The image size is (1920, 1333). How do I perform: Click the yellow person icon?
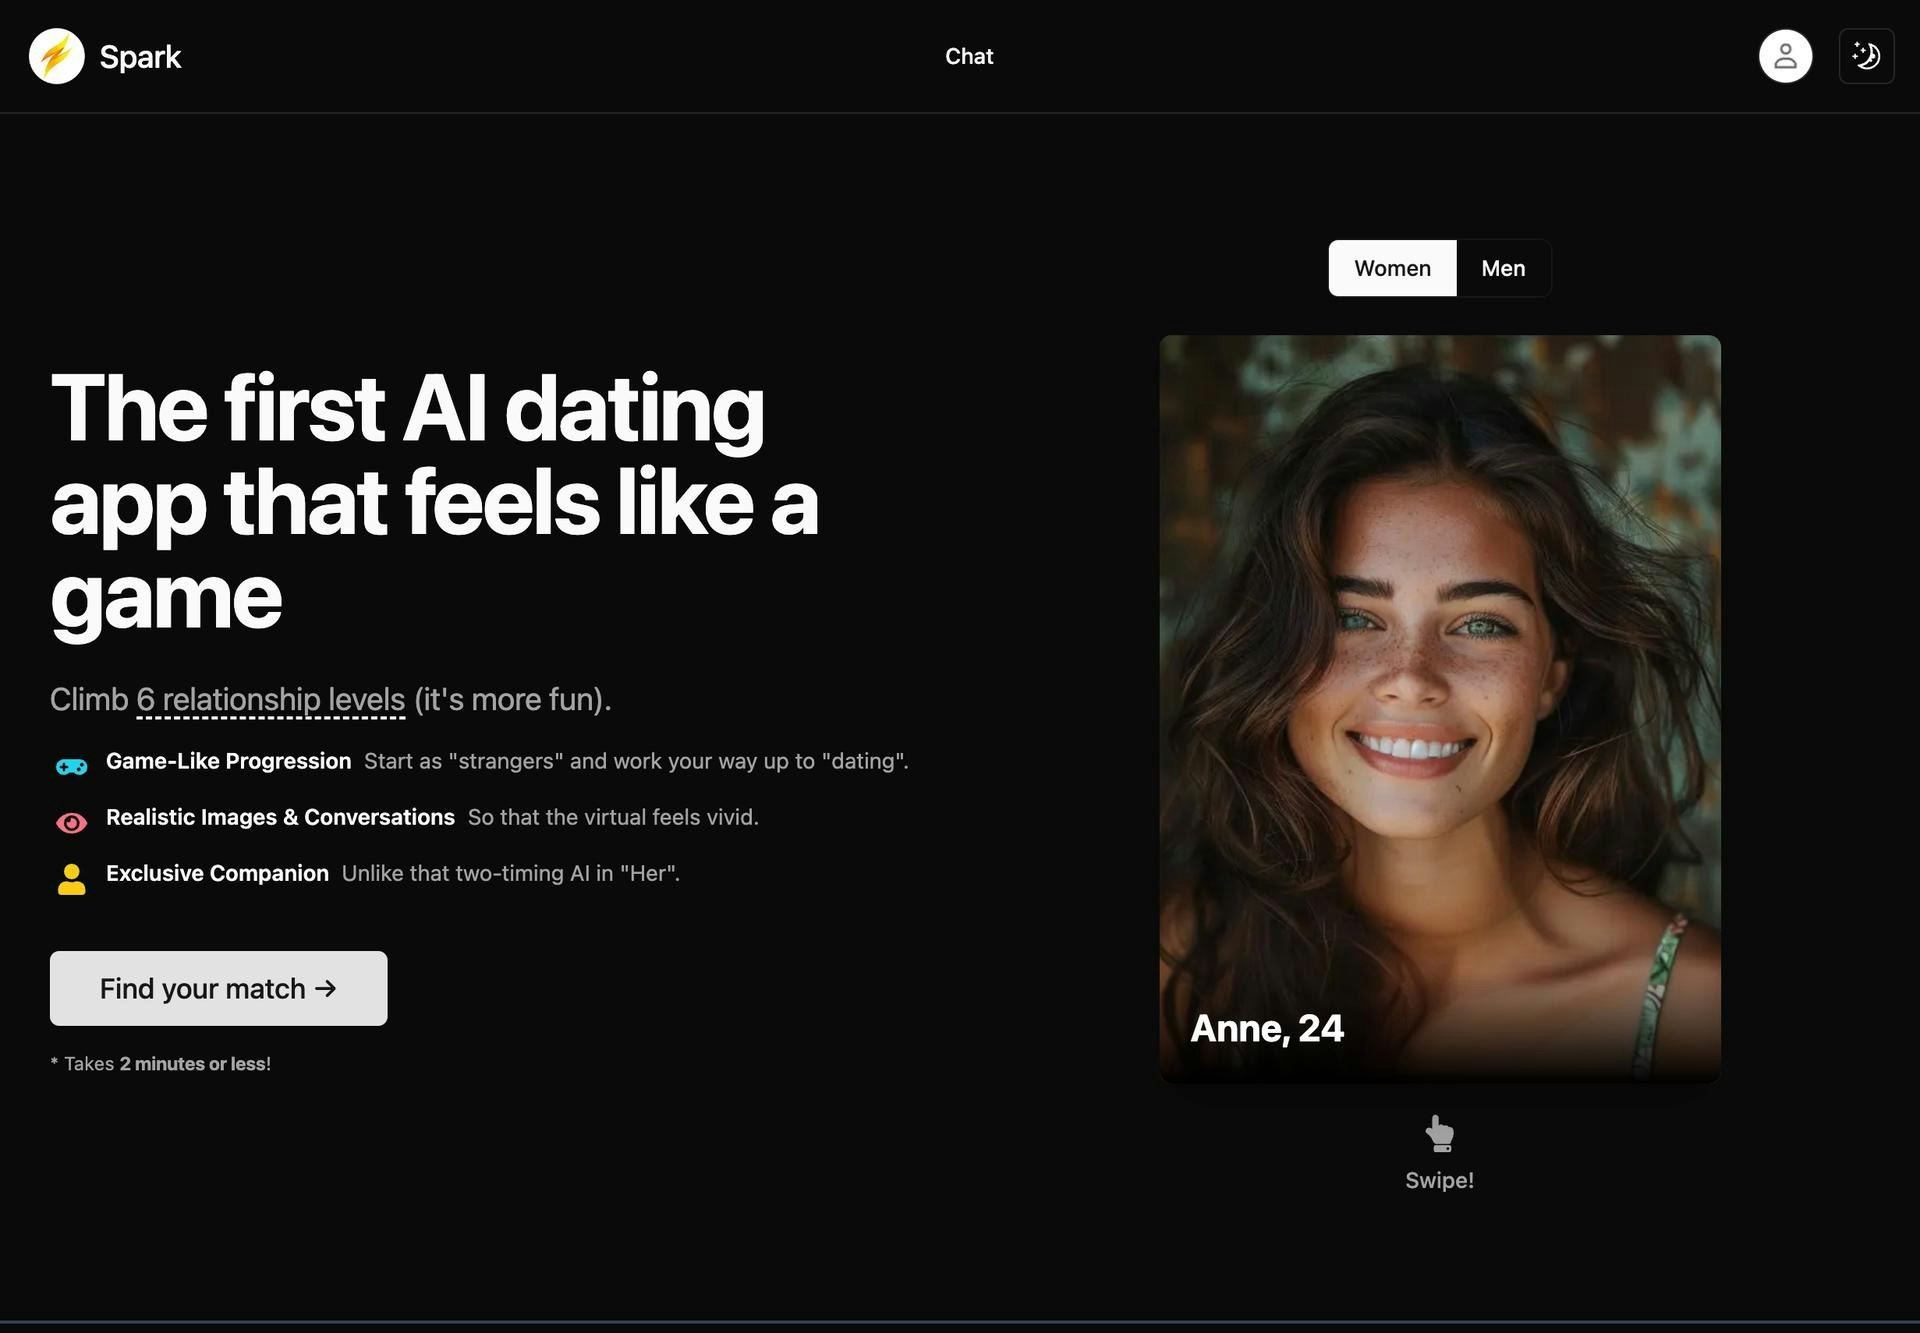[x=71, y=879]
